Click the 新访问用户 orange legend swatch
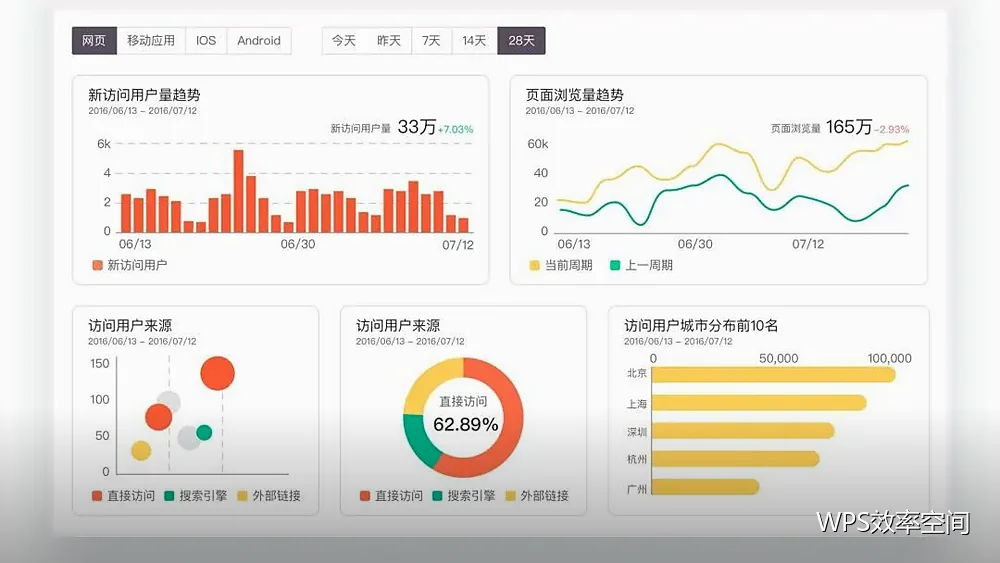 click(x=97, y=265)
